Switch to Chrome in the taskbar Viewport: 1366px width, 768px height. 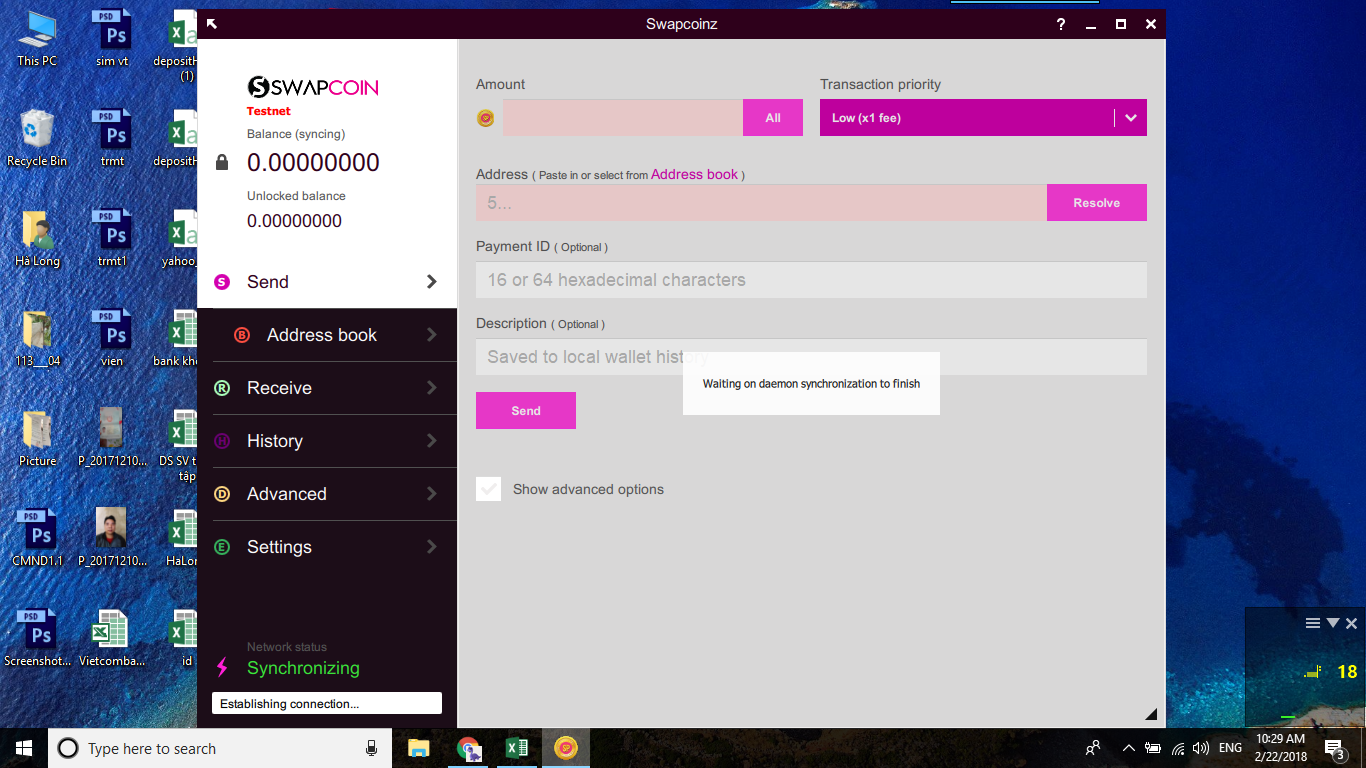[468, 748]
